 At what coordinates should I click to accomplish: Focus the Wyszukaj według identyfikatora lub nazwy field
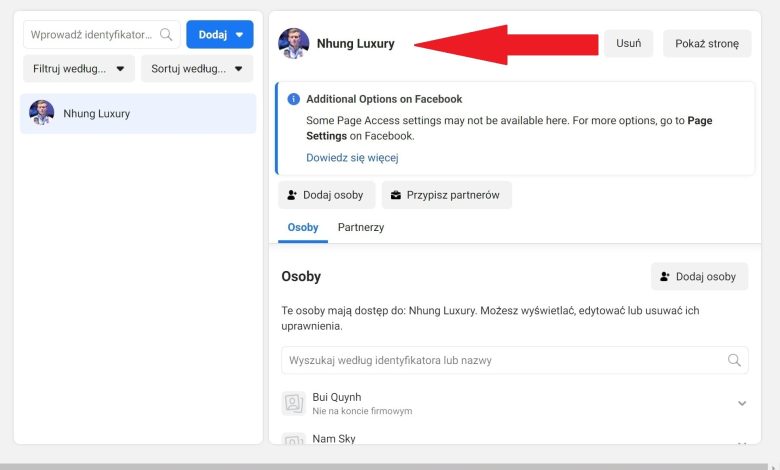[514, 360]
